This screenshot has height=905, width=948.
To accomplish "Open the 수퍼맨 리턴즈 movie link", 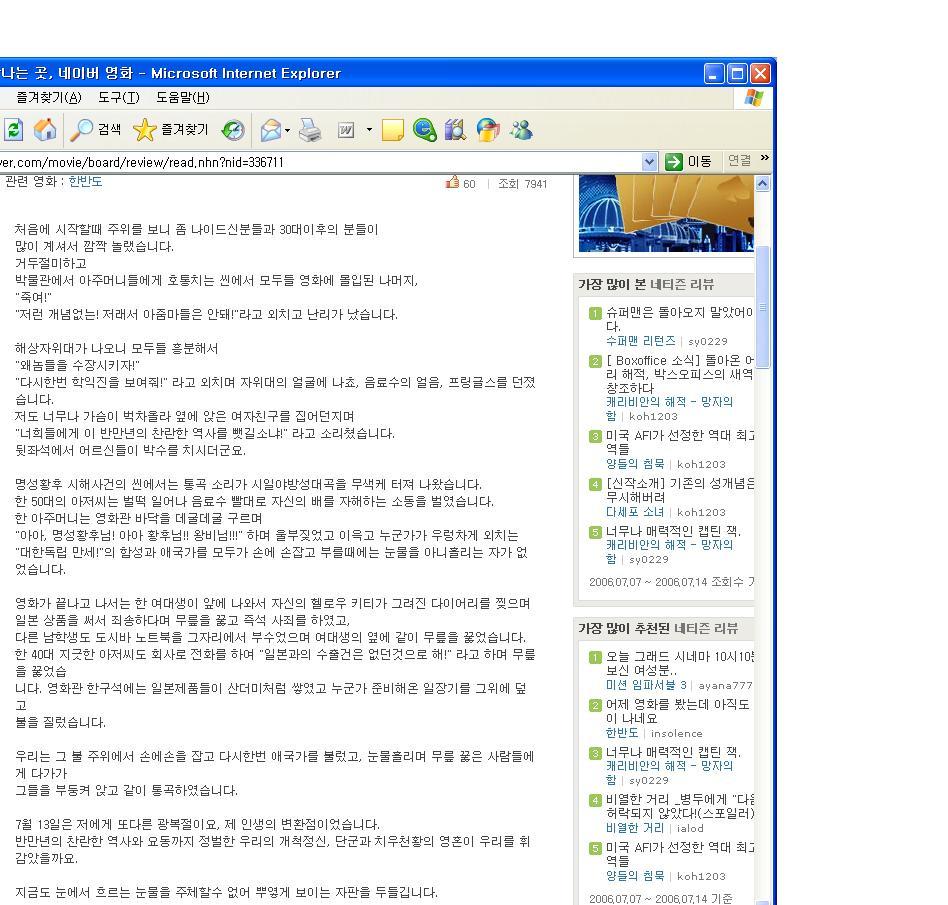I will click(x=640, y=341).
